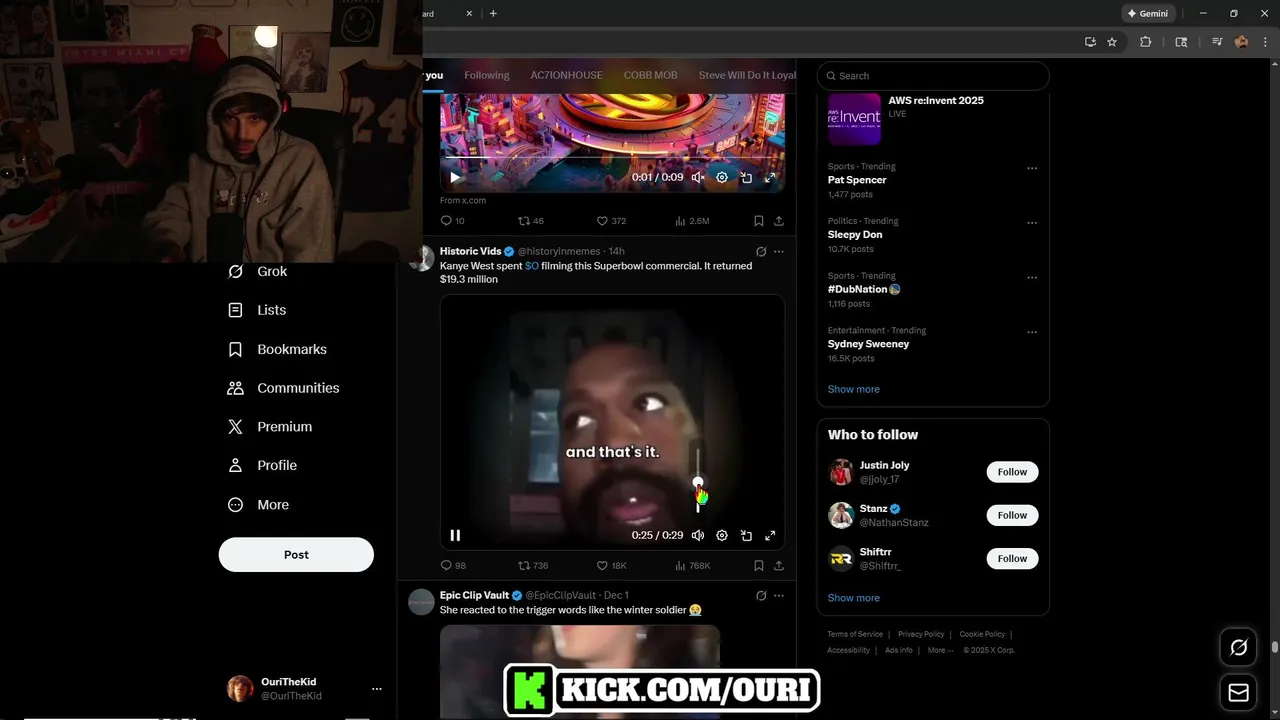Unmute the top video
This screenshot has width=1280, height=720.
698,177
